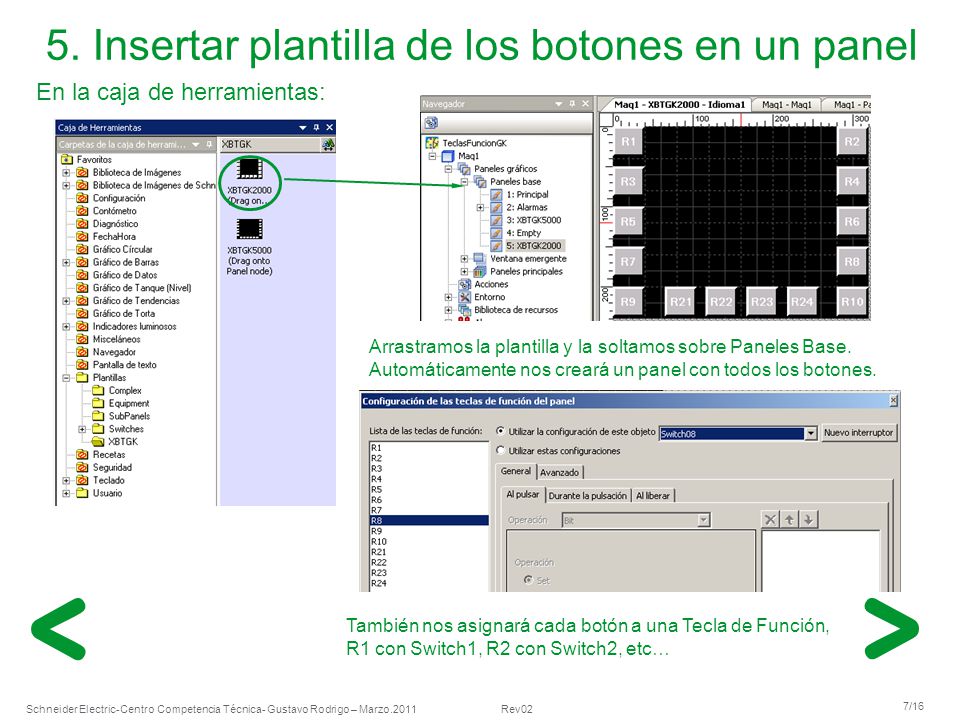Viewport: 960px width, 720px height.
Task: Open the Recetas folder
Action: click(x=101, y=454)
